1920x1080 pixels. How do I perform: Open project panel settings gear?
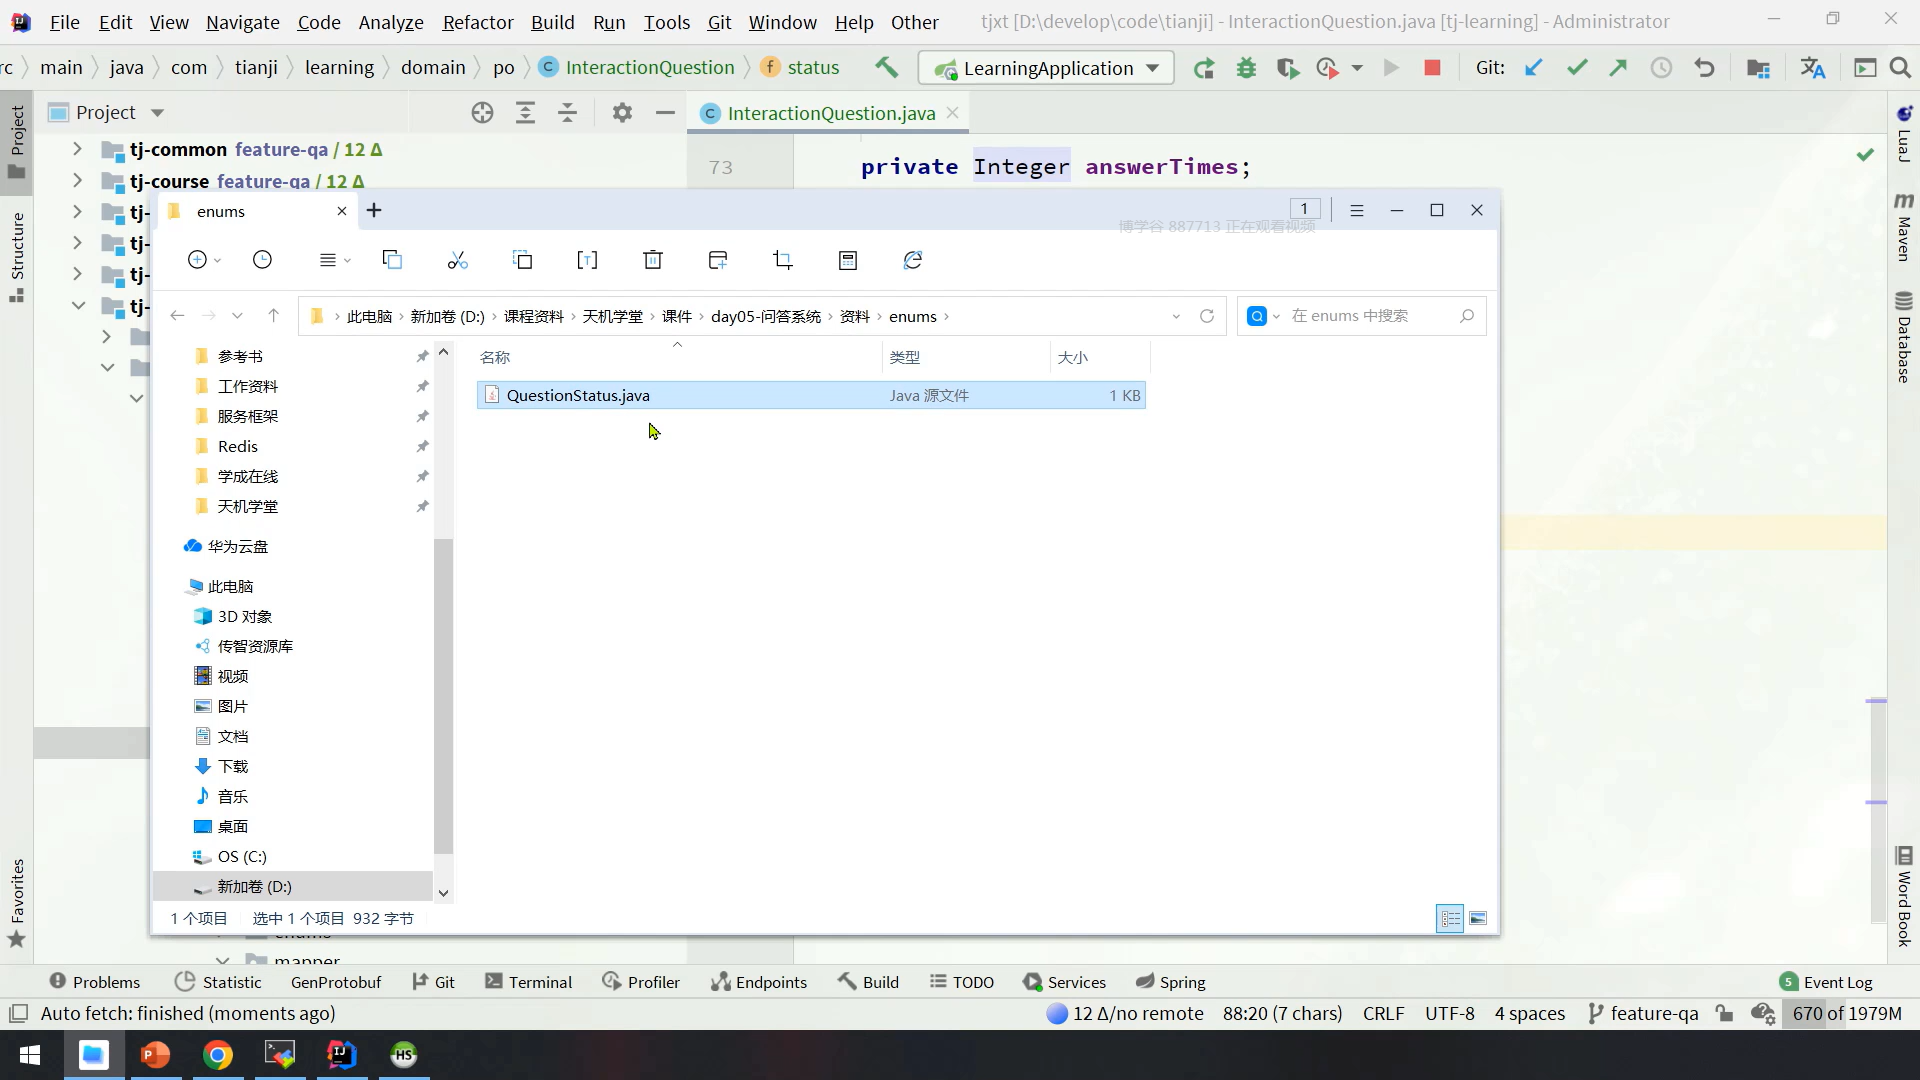point(622,112)
